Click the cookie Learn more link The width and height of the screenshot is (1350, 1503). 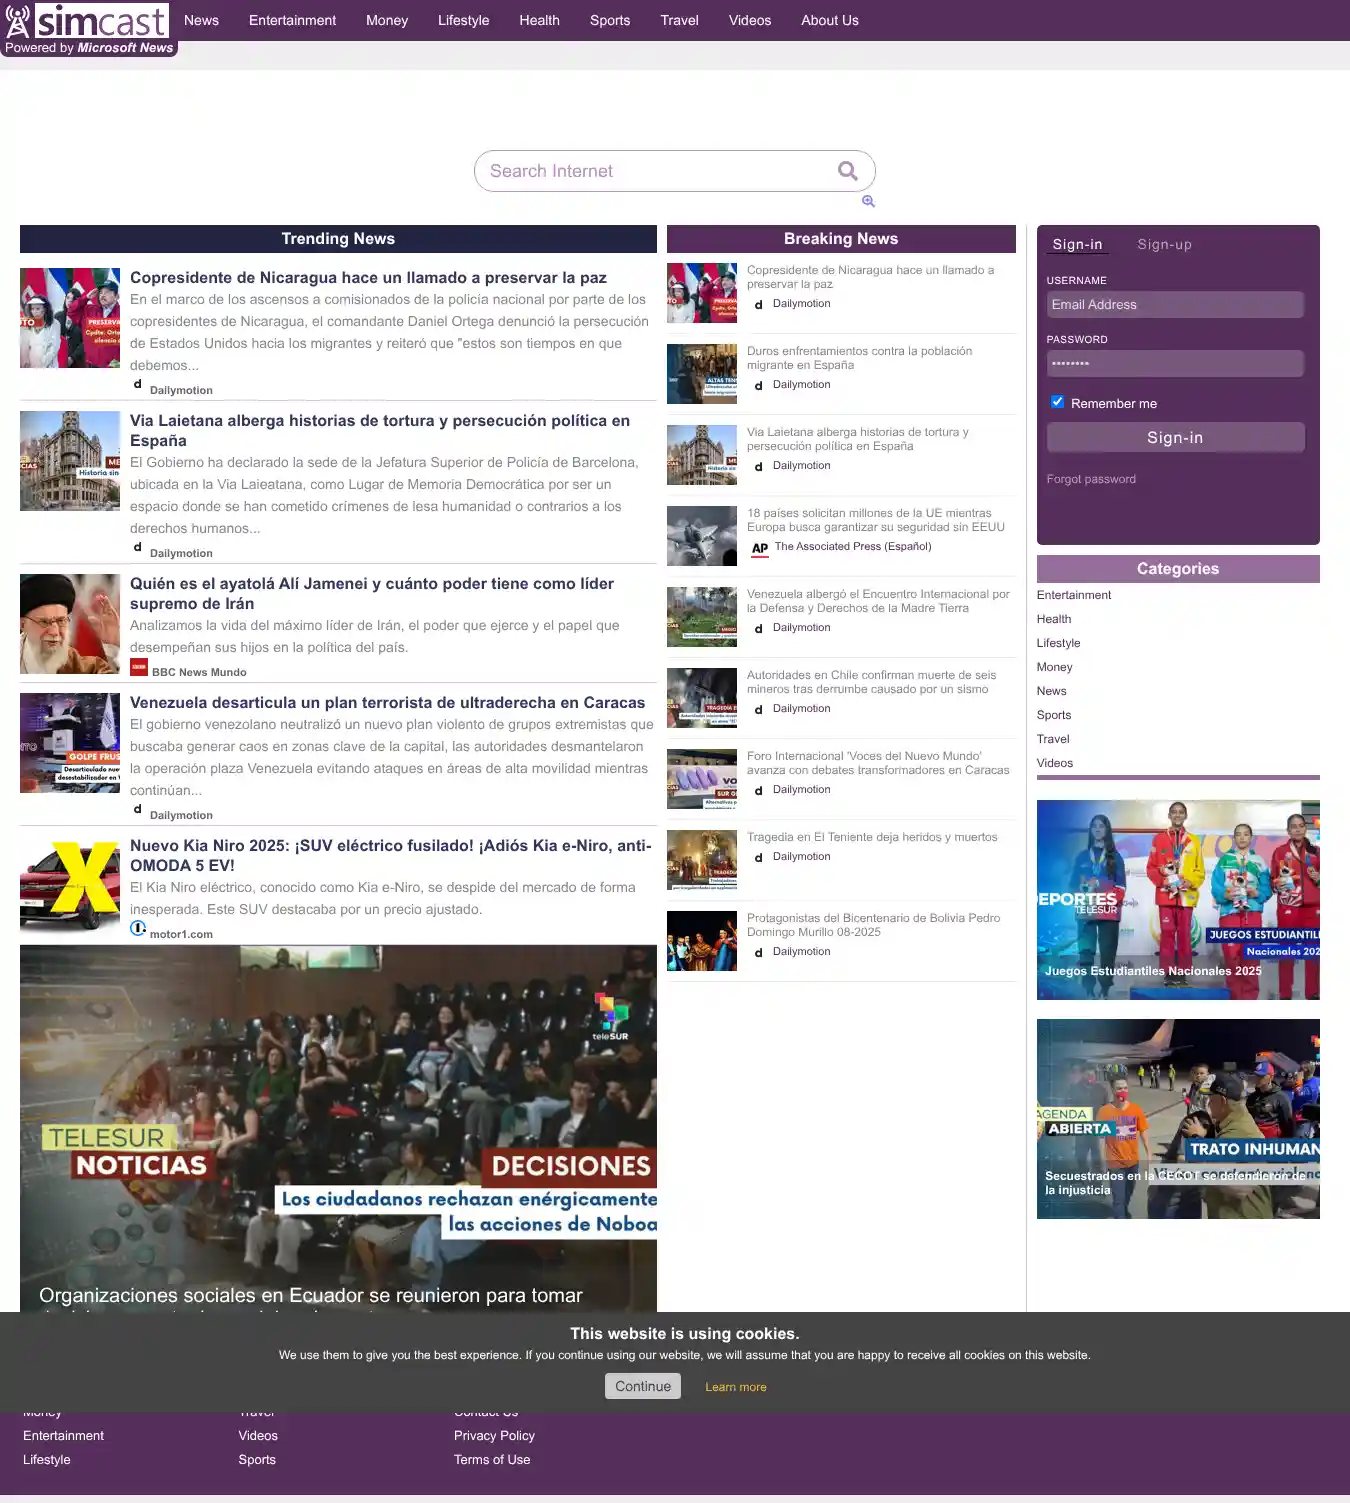point(735,1387)
